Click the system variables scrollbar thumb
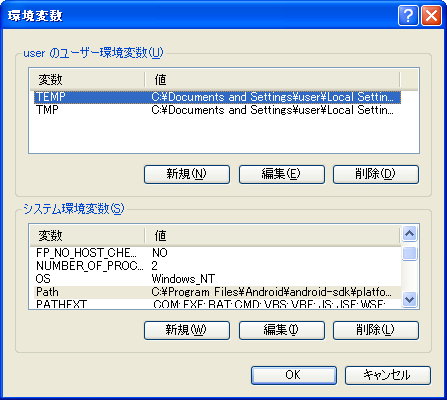Image resolution: width=447 pixels, height=400 pixels. [x=409, y=253]
